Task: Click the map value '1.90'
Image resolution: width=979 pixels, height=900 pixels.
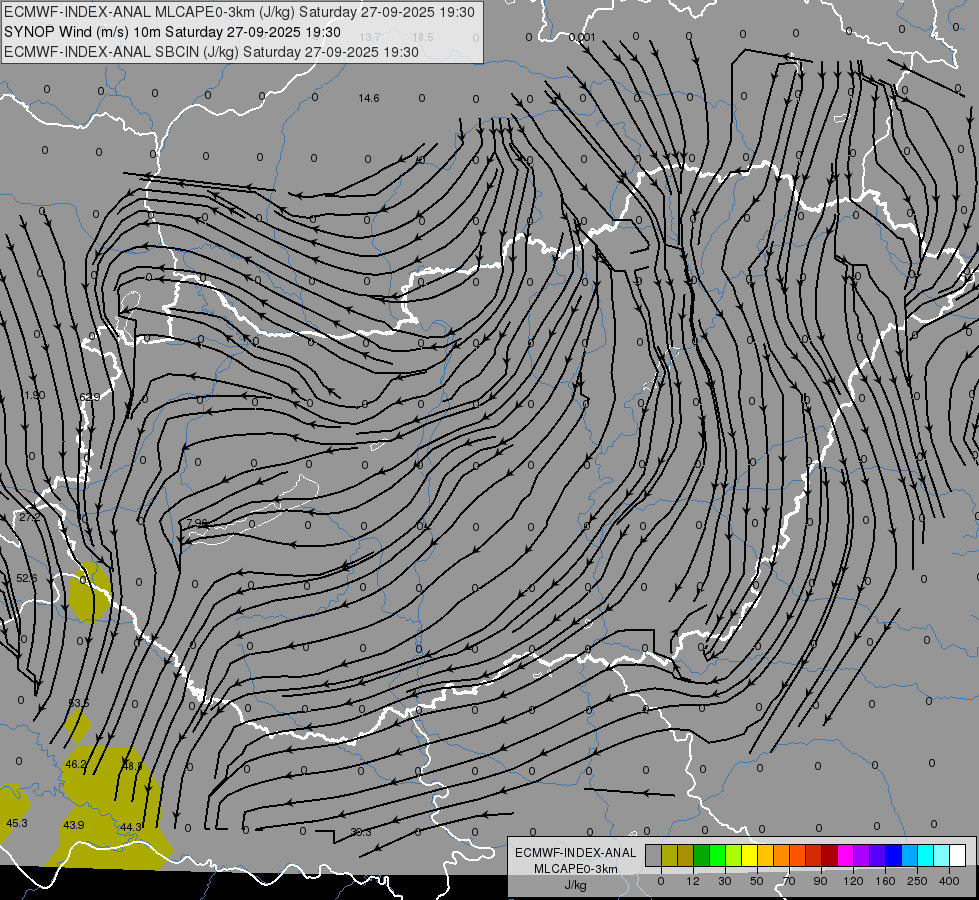Action: tap(35, 395)
